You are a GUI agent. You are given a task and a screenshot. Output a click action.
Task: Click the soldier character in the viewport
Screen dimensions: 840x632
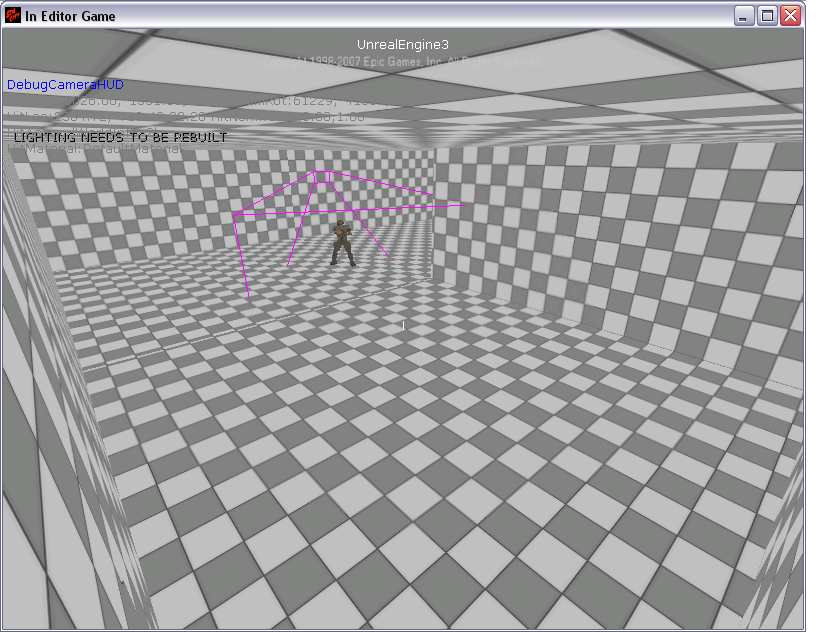(x=343, y=242)
